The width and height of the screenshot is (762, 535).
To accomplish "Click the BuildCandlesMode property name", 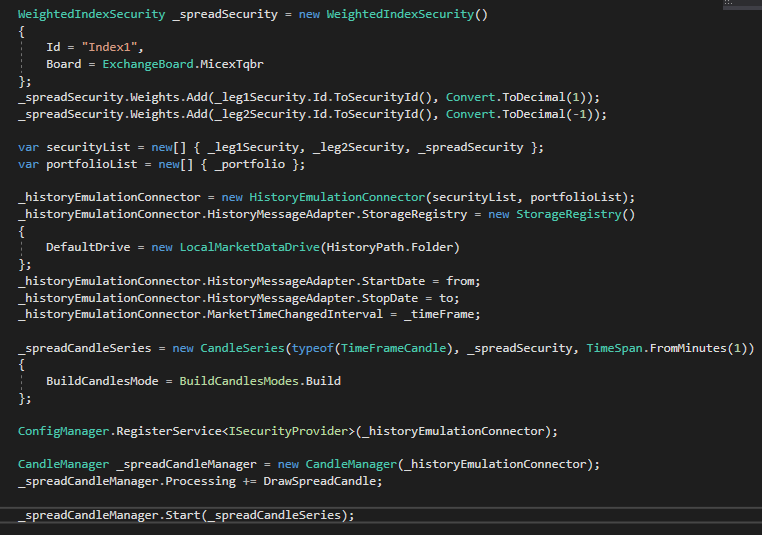I will pyautogui.click(x=102, y=381).
